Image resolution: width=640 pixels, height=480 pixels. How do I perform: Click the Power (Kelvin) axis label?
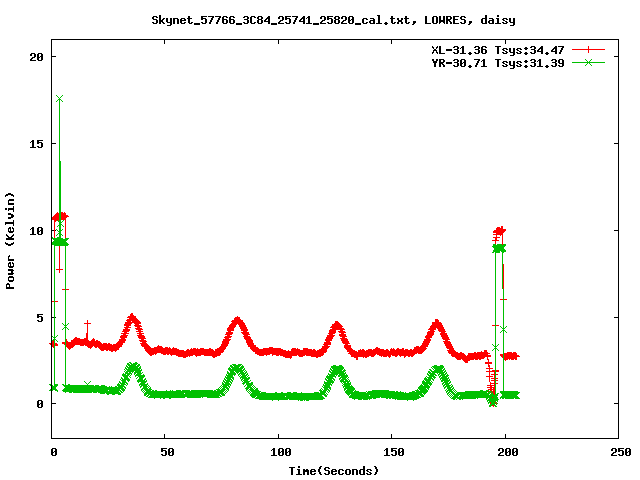pyautogui.click(x=10, y=241)
